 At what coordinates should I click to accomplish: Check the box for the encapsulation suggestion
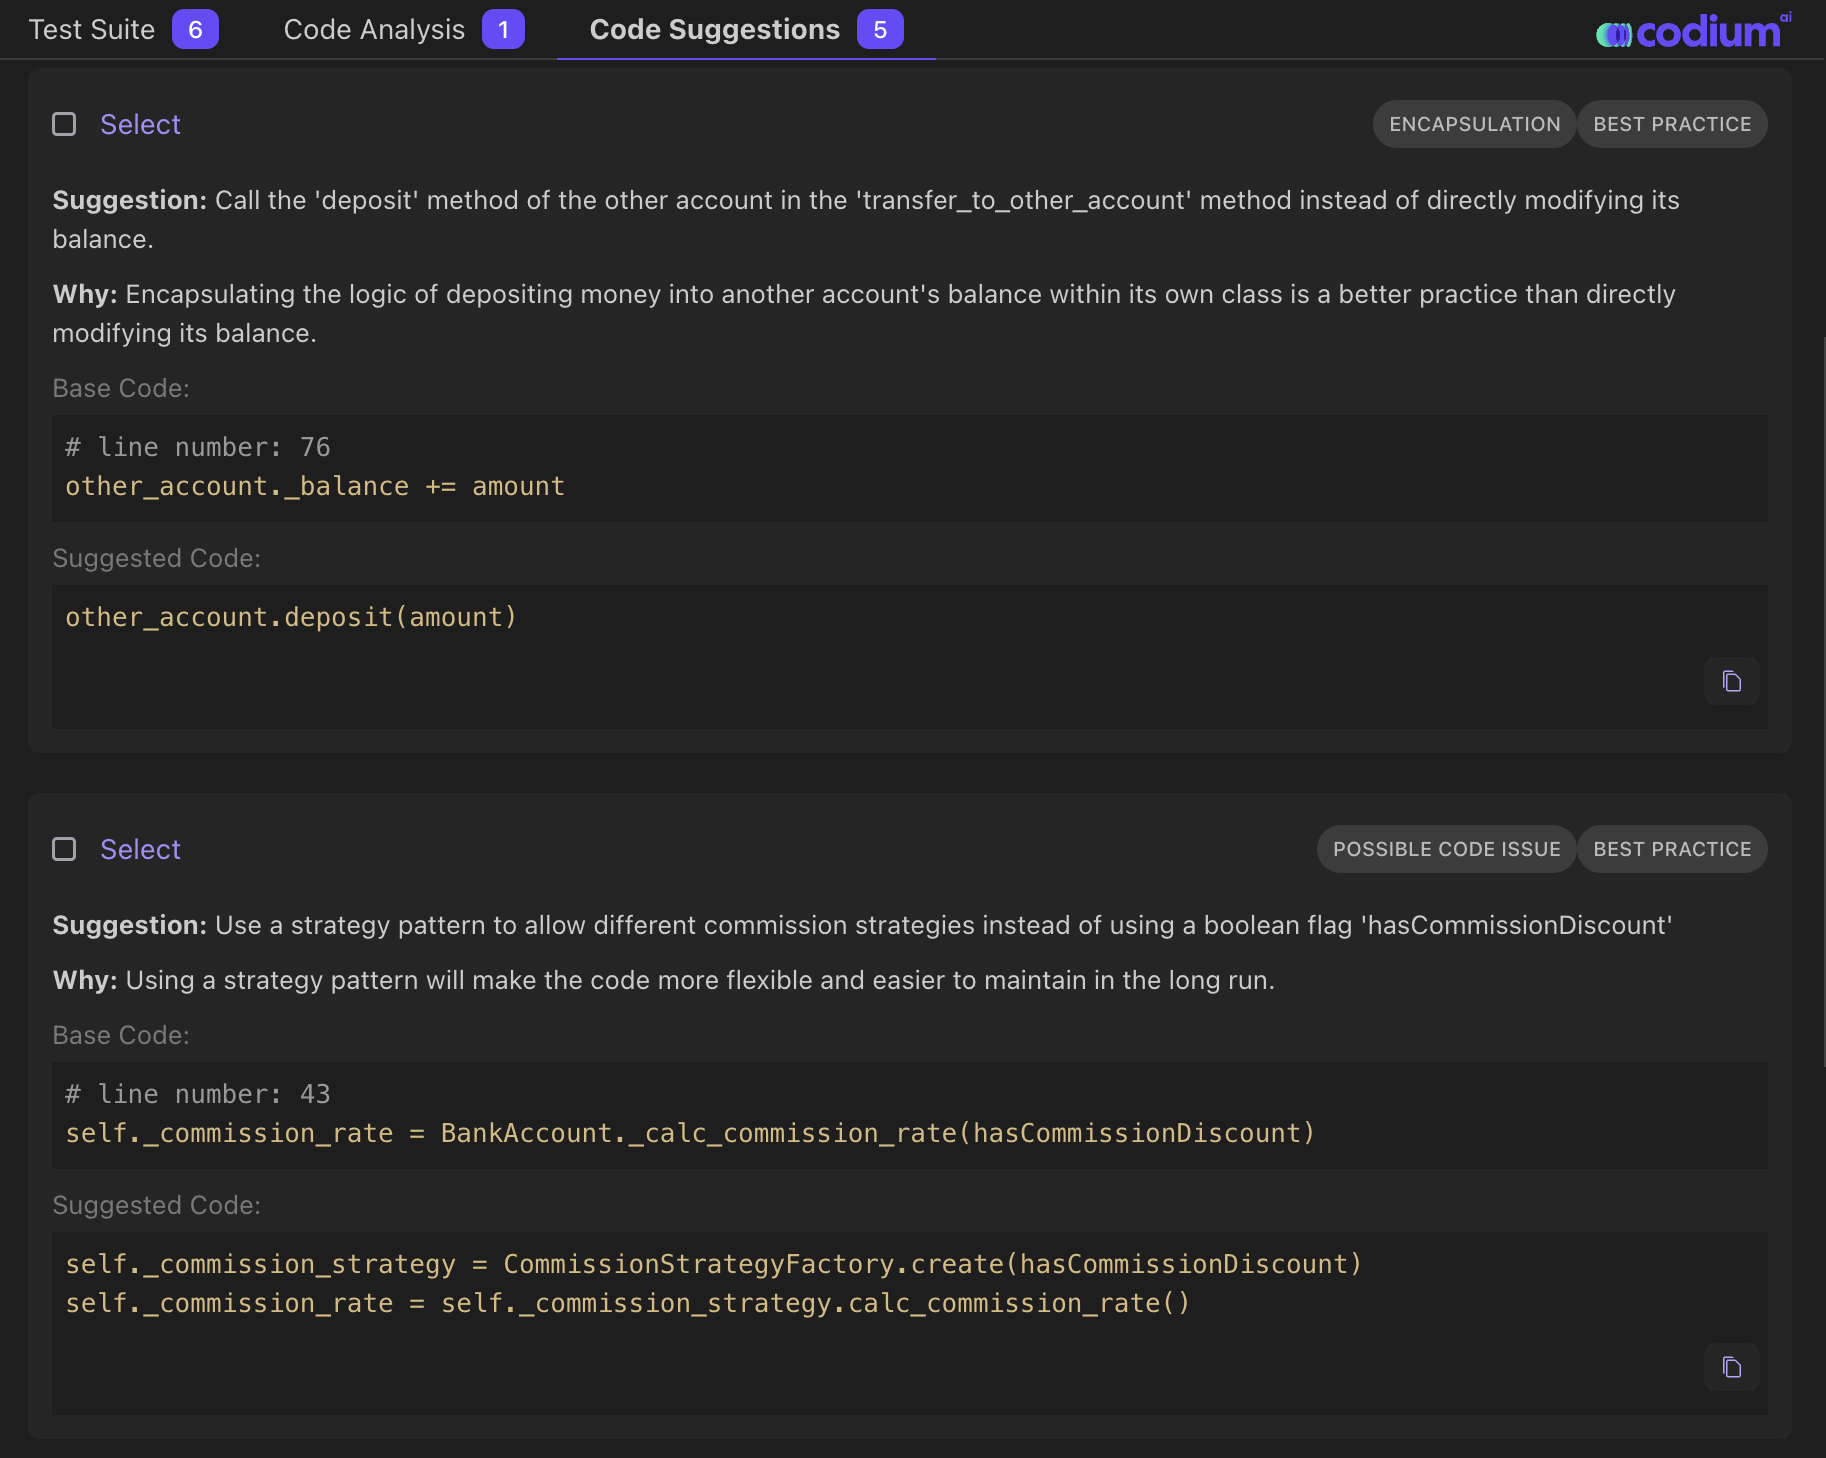click(x=64, y=124)
